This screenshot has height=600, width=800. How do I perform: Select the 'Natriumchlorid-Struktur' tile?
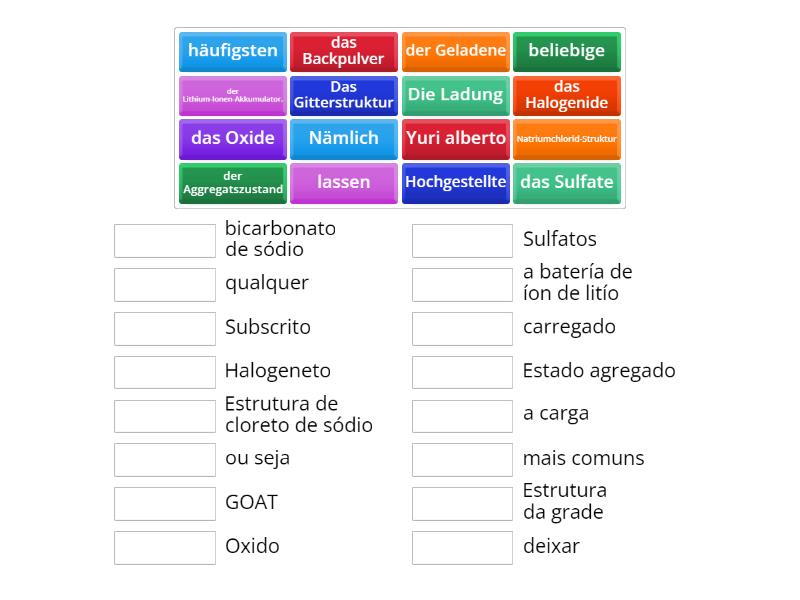567,139
